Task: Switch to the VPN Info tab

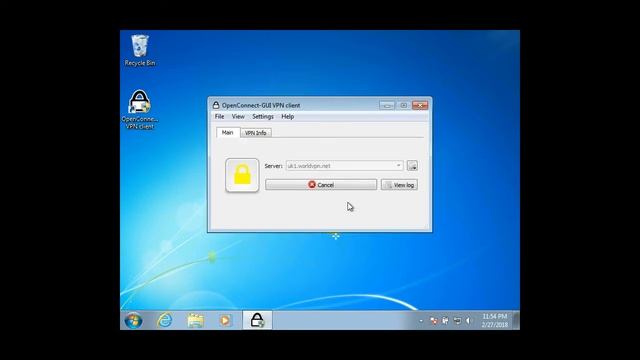Action: (256, 133)
